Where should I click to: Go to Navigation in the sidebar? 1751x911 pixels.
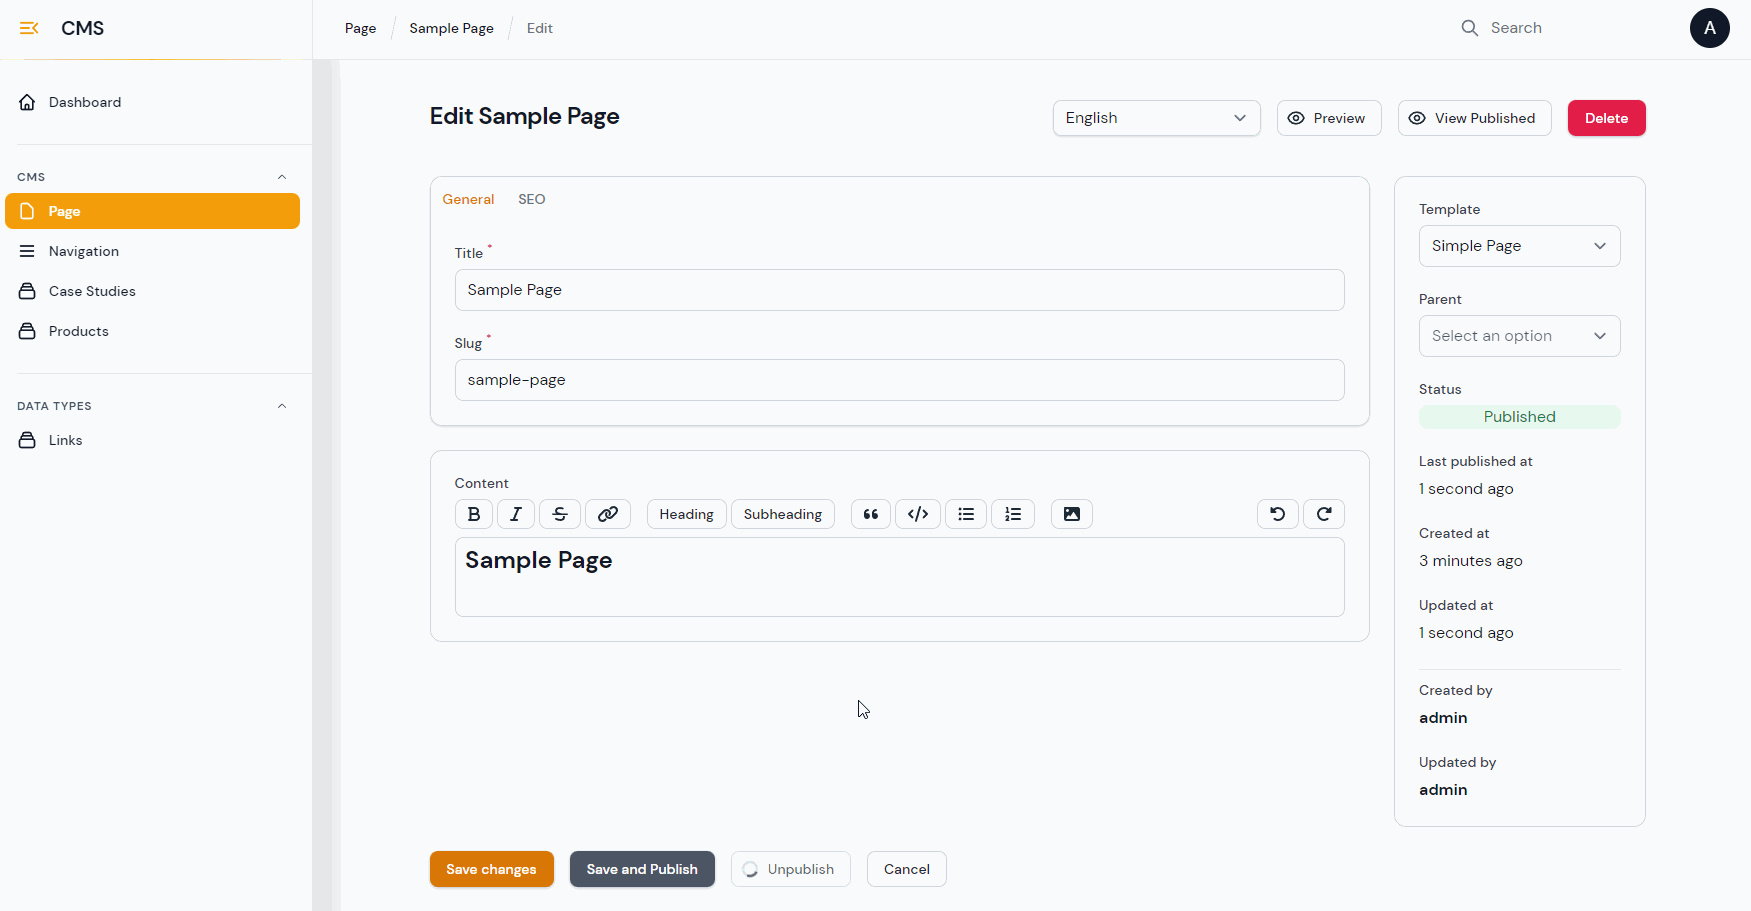(152, 251)
